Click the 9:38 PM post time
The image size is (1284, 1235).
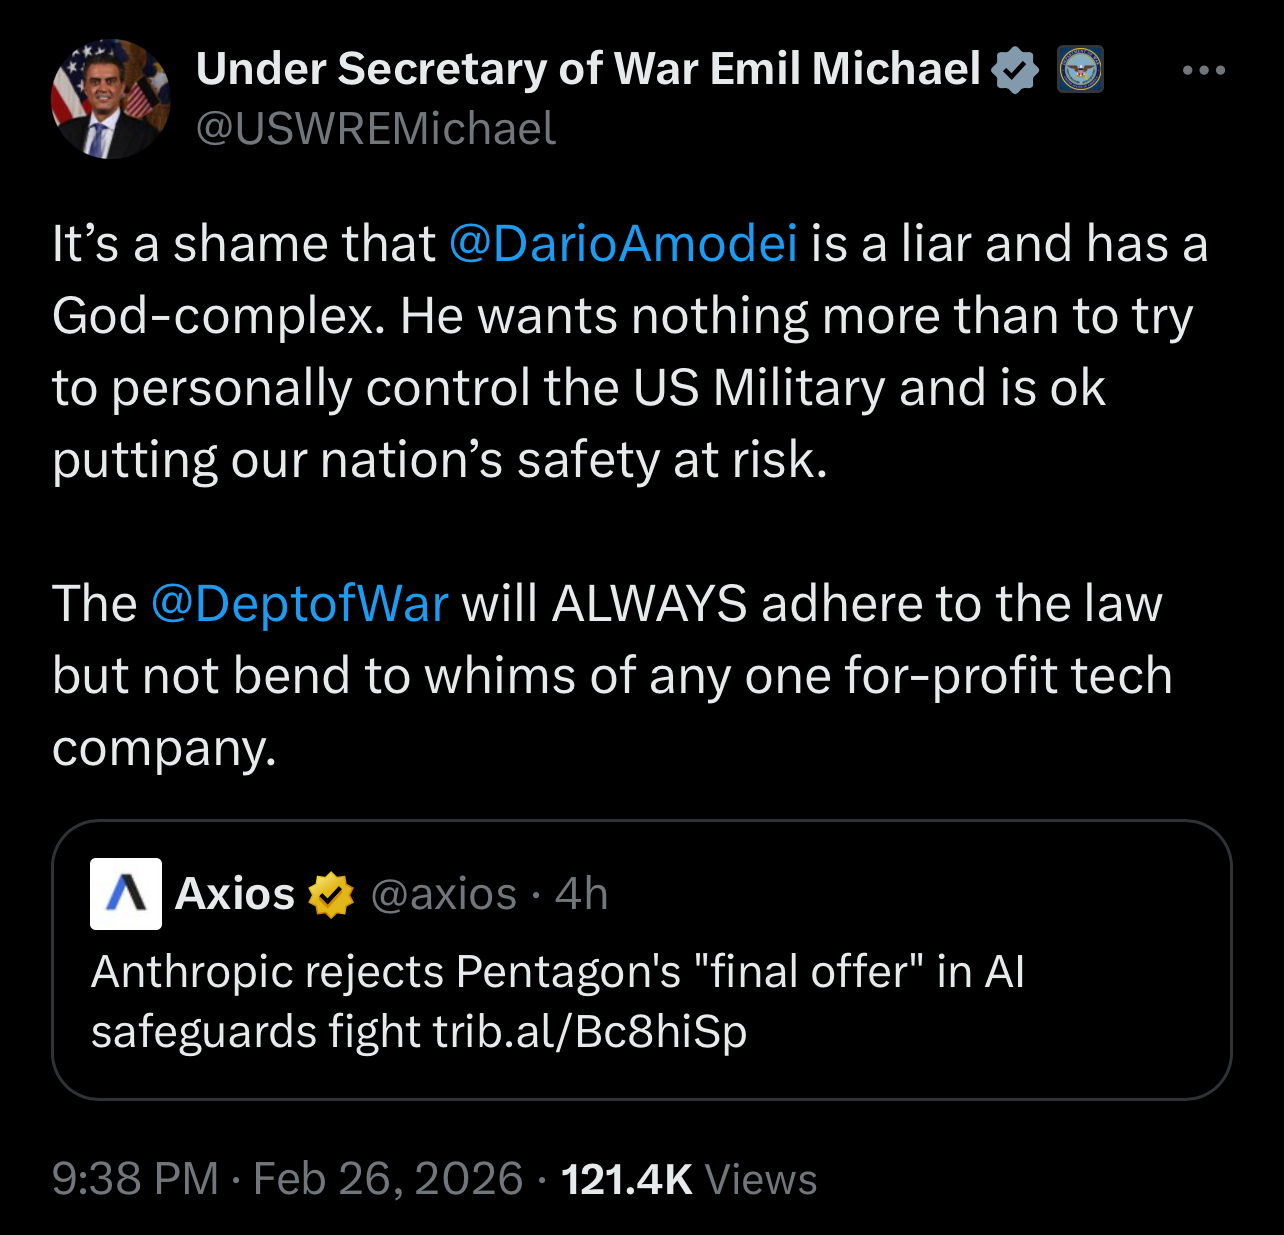tap(135, 1179)
